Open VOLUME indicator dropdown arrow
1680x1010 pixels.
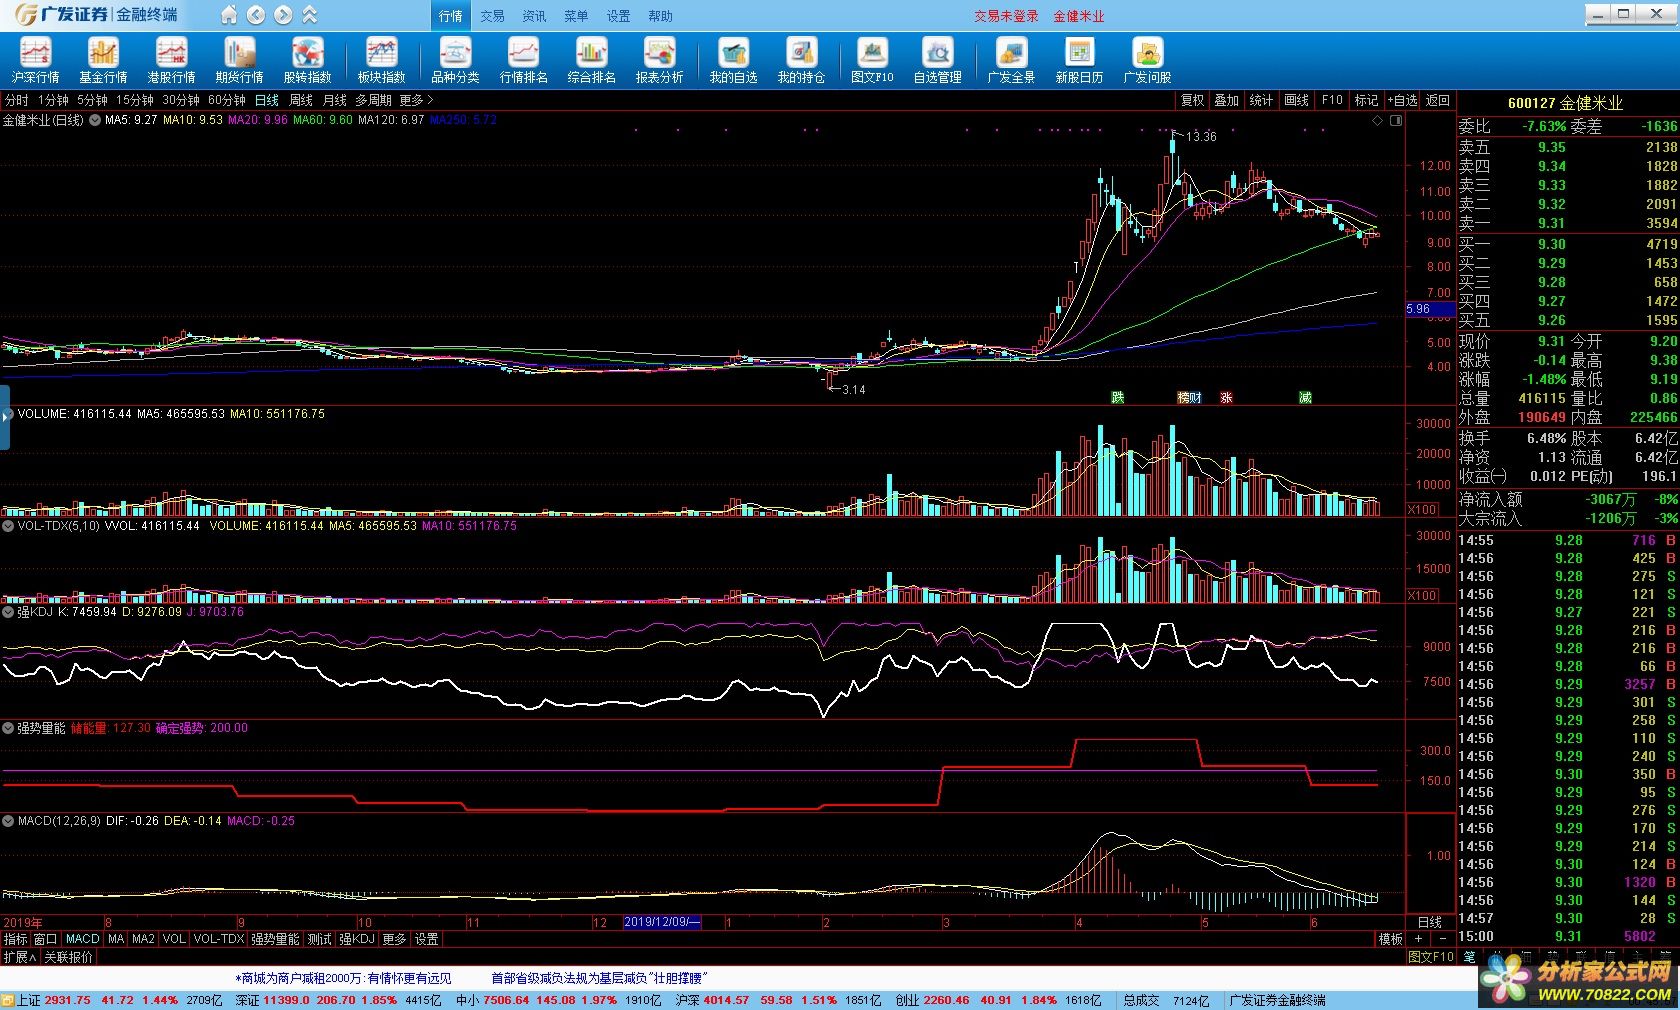8,414
